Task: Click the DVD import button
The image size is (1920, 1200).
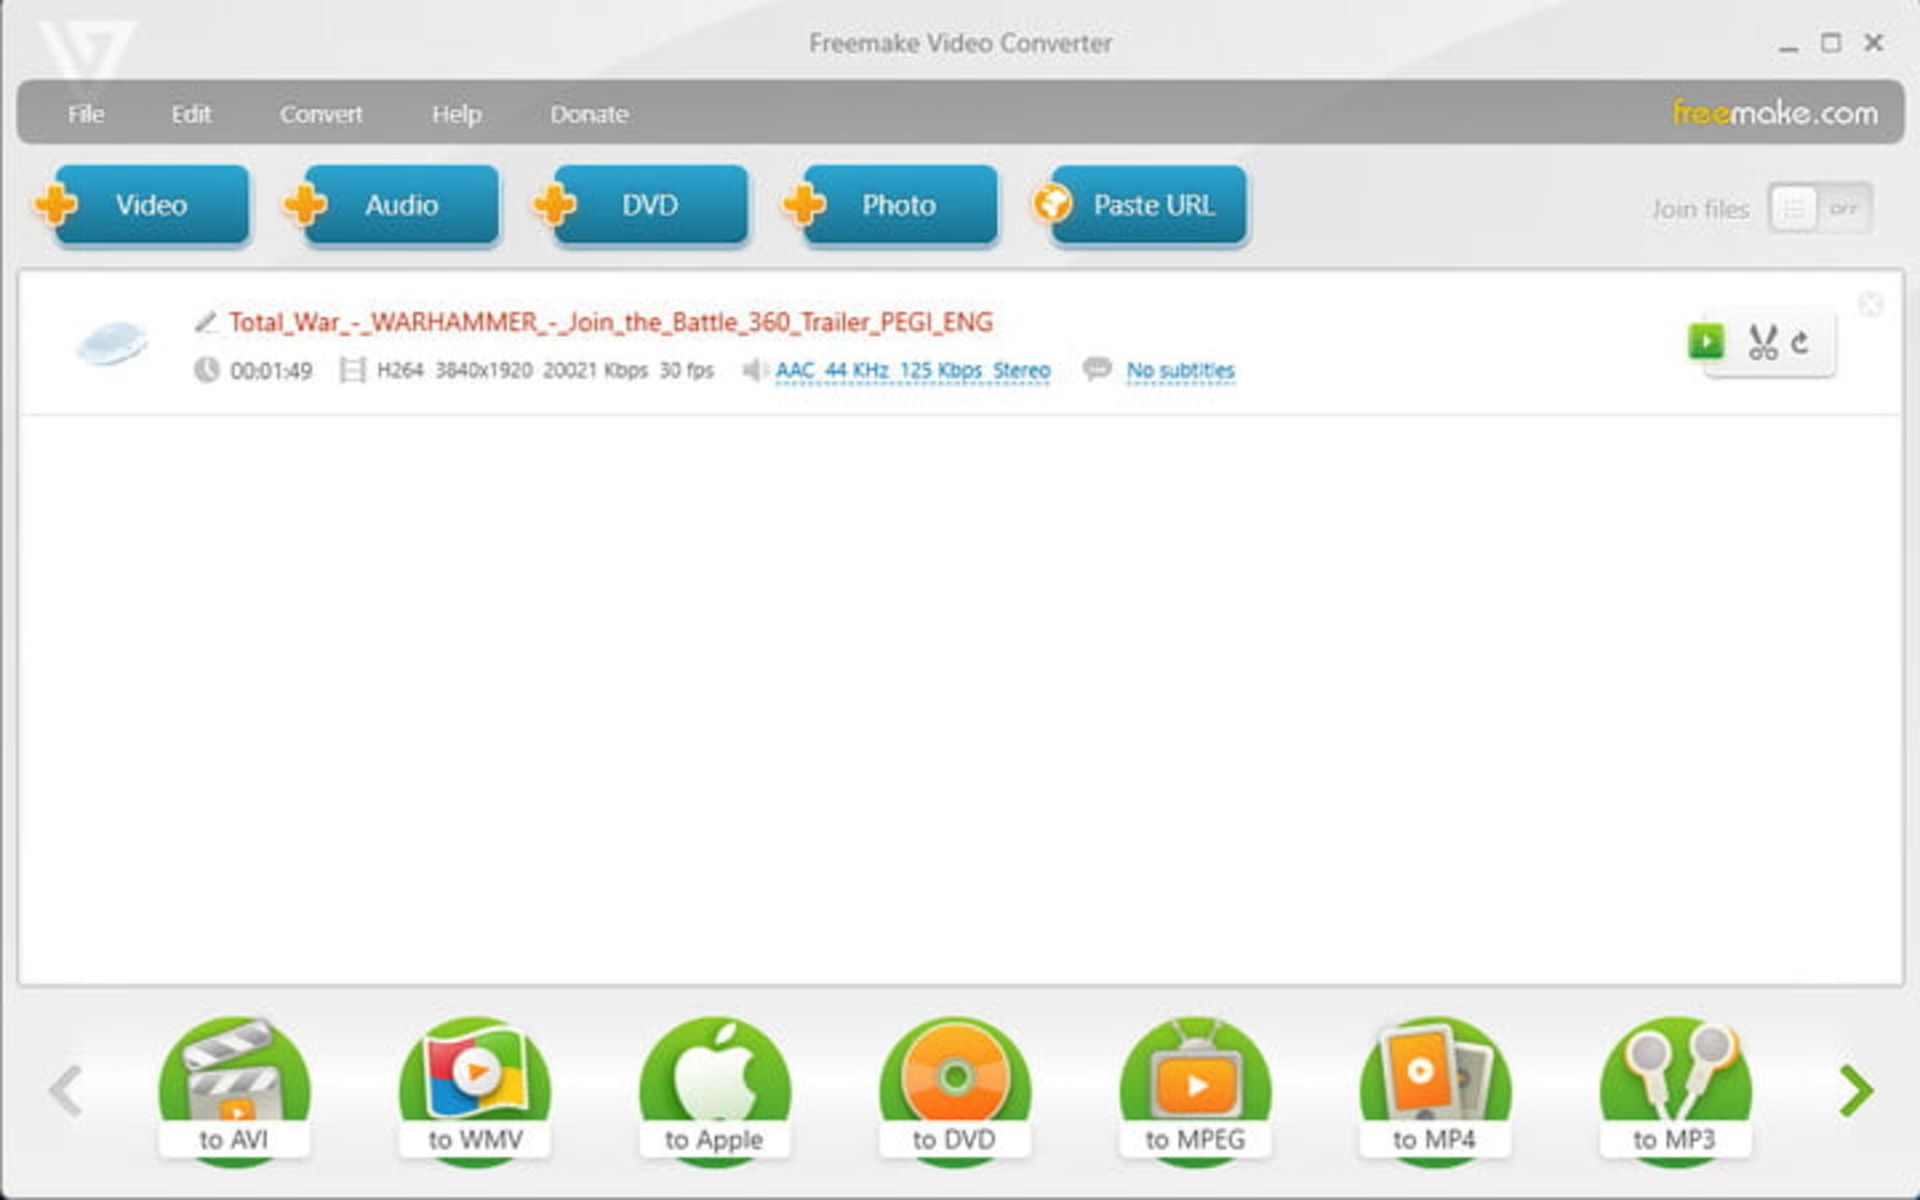Action: click(641, 205)
